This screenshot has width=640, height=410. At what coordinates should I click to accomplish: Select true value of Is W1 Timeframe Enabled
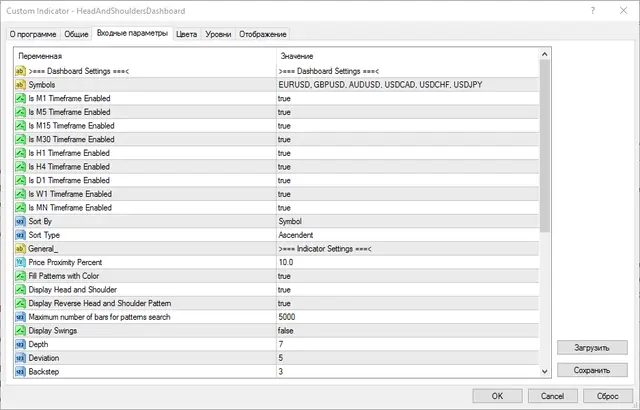click(x=284, y=194)
